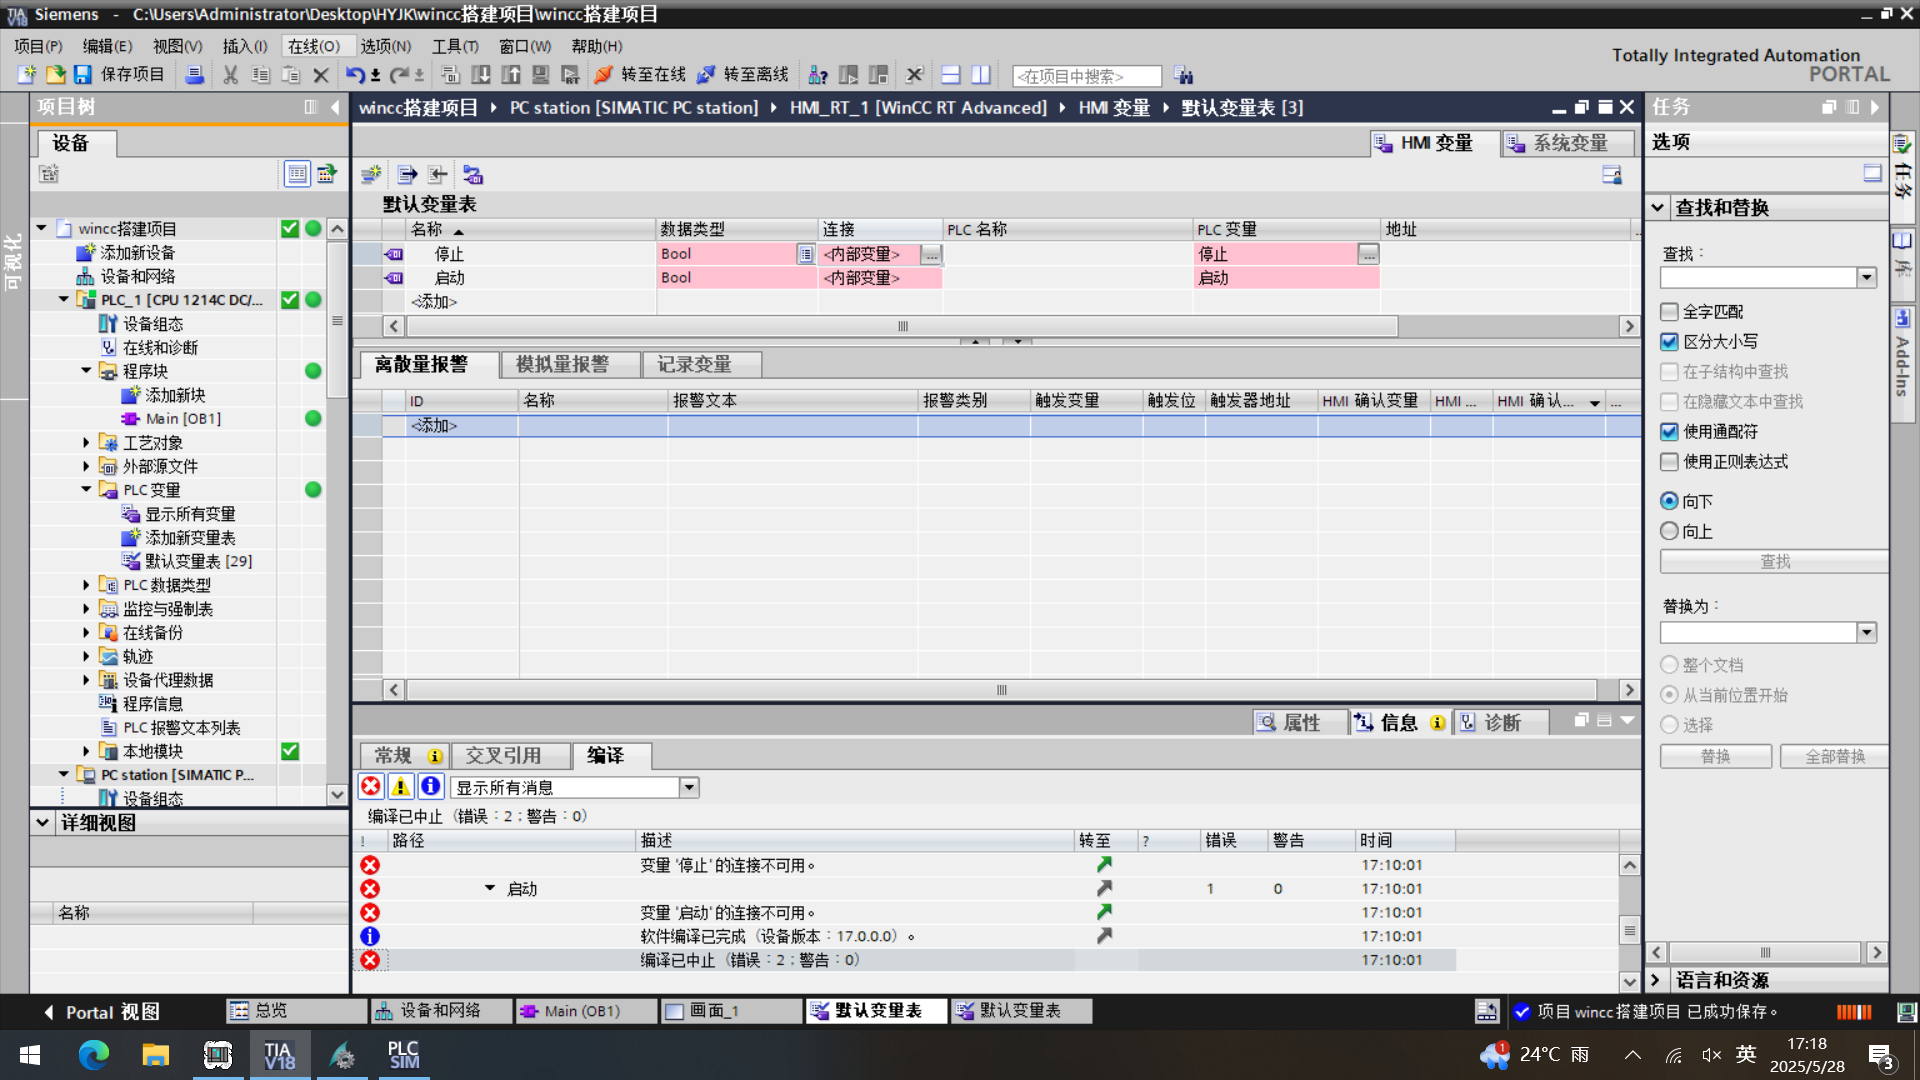Viewport: 1920px width, 1080px height.
Task: Click the 转至在线 button
Action: [641, 75]
